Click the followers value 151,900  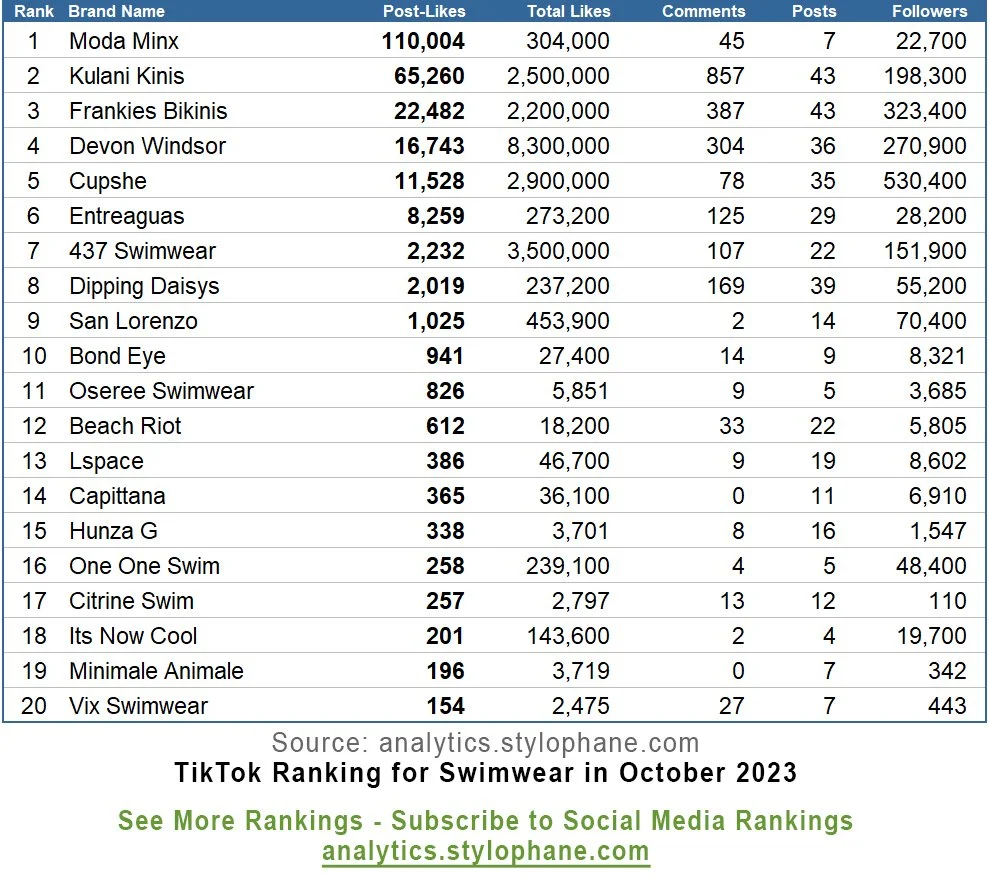pos(925,251)
